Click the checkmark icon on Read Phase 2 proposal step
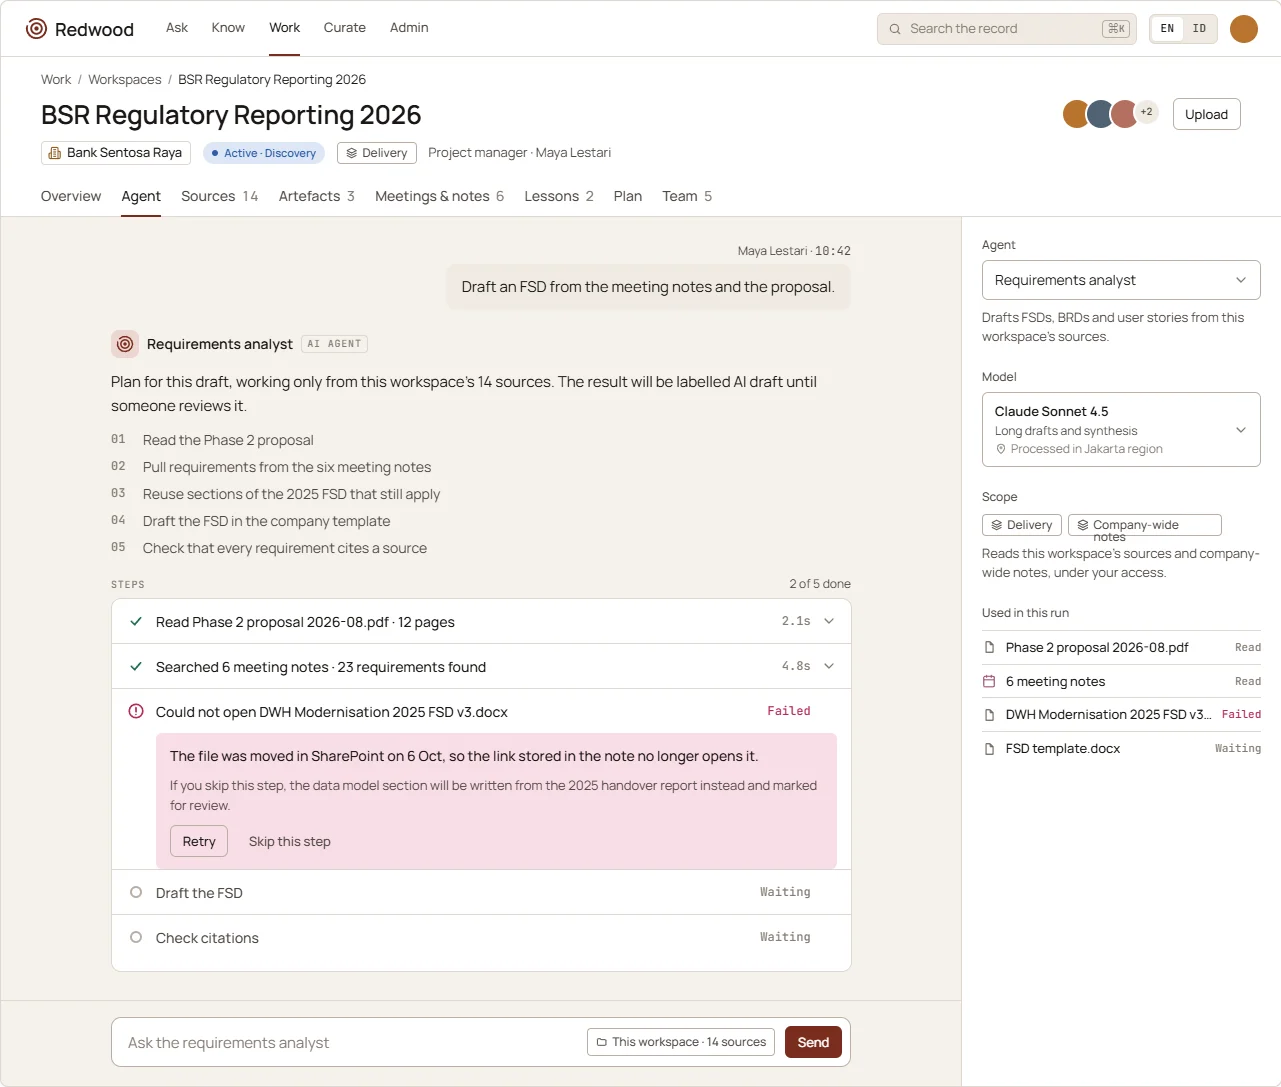1281x1087 pixels. coord(136,621)
